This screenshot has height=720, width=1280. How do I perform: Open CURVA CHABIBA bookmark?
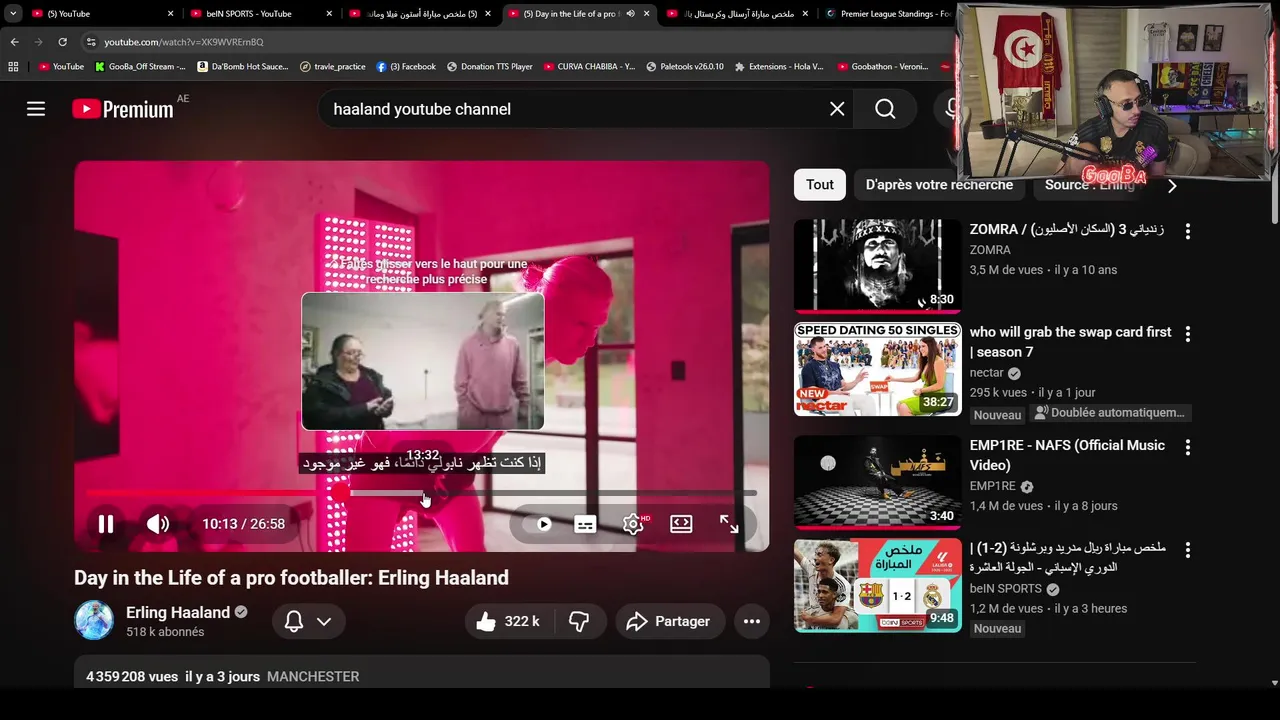[x=590, y=67]
